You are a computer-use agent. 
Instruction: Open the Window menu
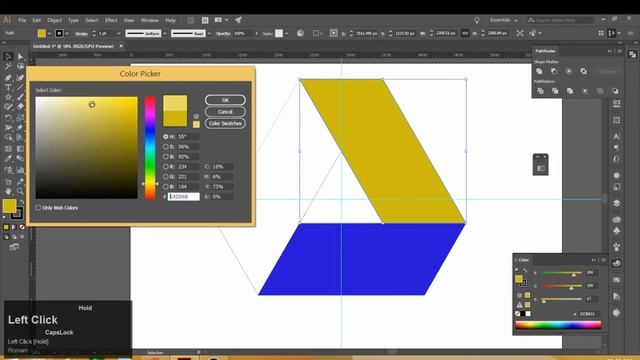149,20
